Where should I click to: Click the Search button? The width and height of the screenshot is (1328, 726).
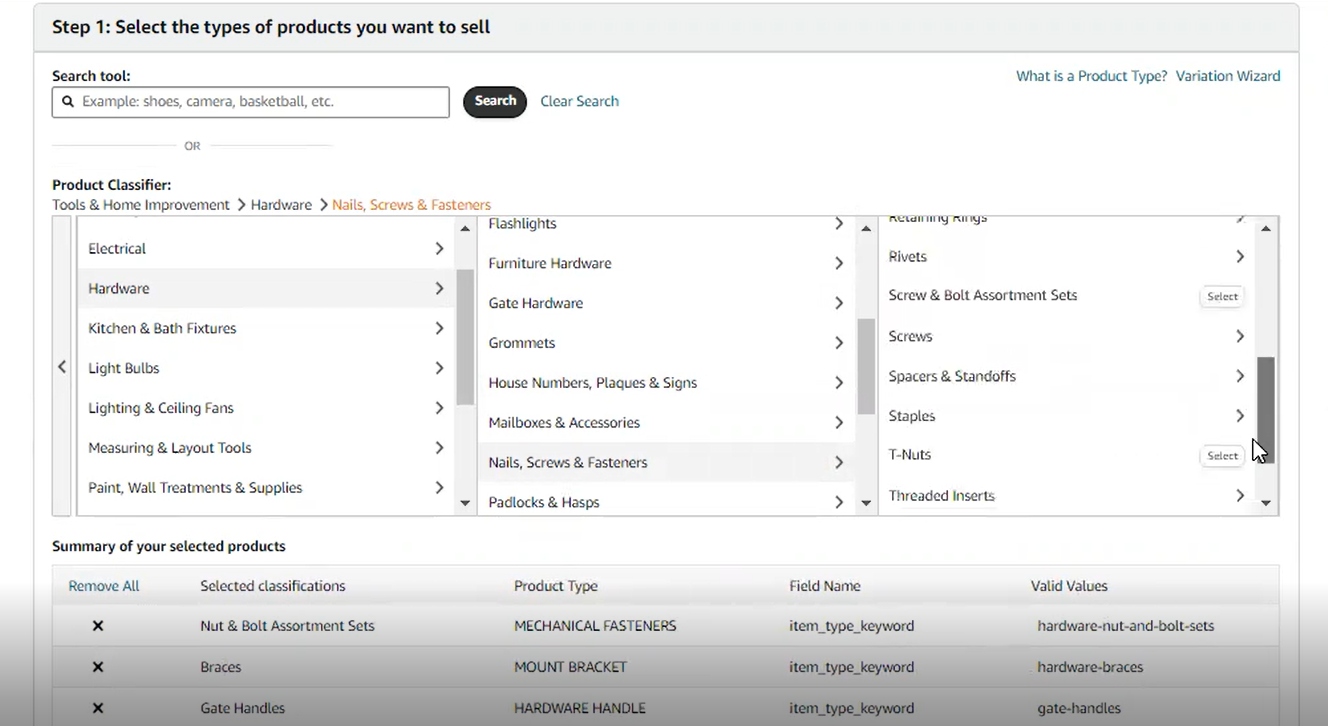pyautogui.click(x=494, y=101)
